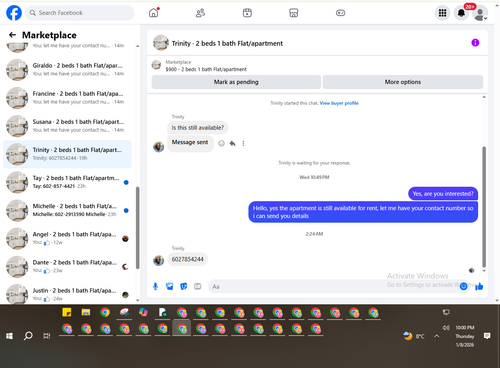
Task: Open Susana conversation in the list
Action: (67, 126)
